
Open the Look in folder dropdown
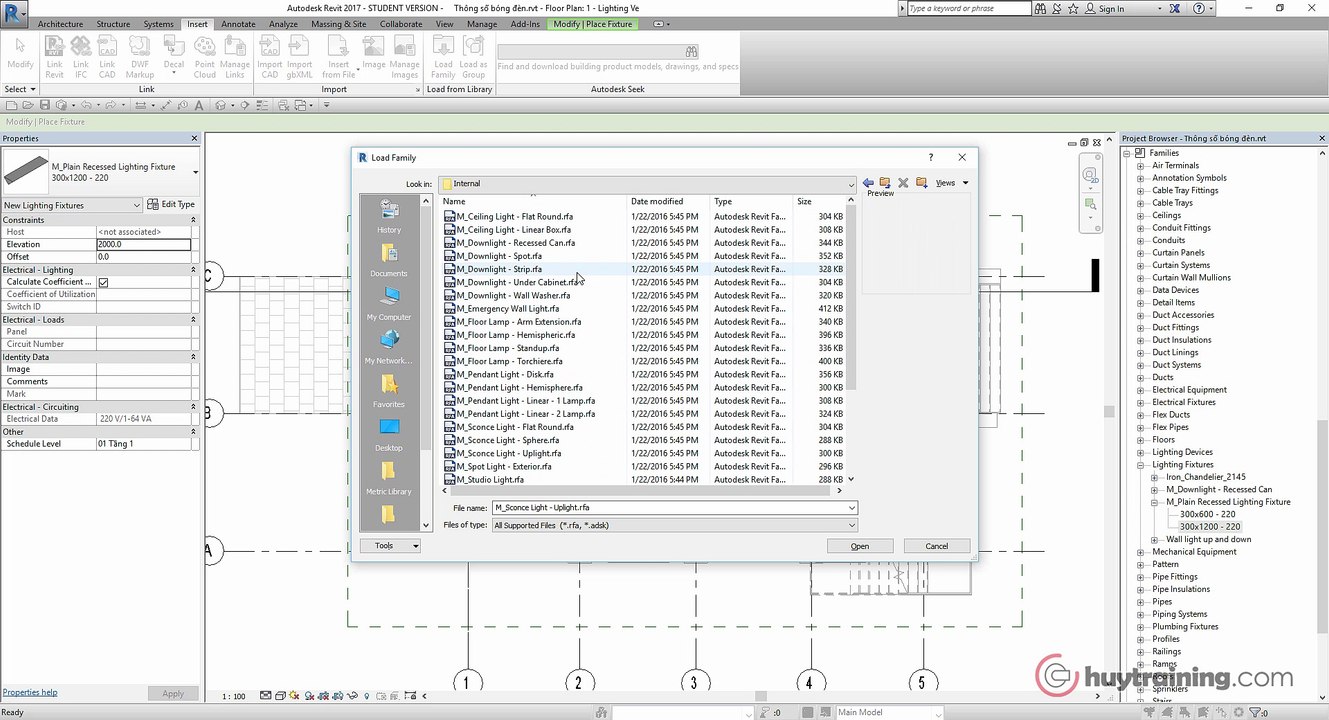pos(852,184)
